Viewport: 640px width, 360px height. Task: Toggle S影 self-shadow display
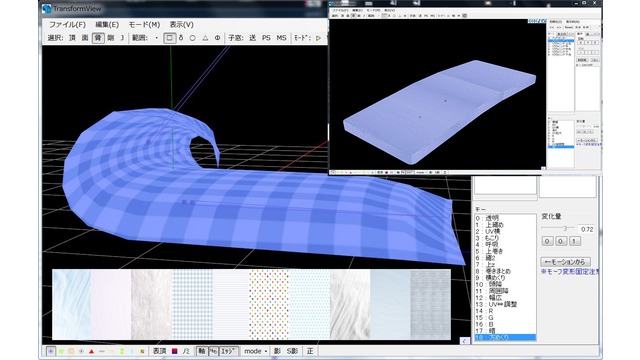click(292, 351)
